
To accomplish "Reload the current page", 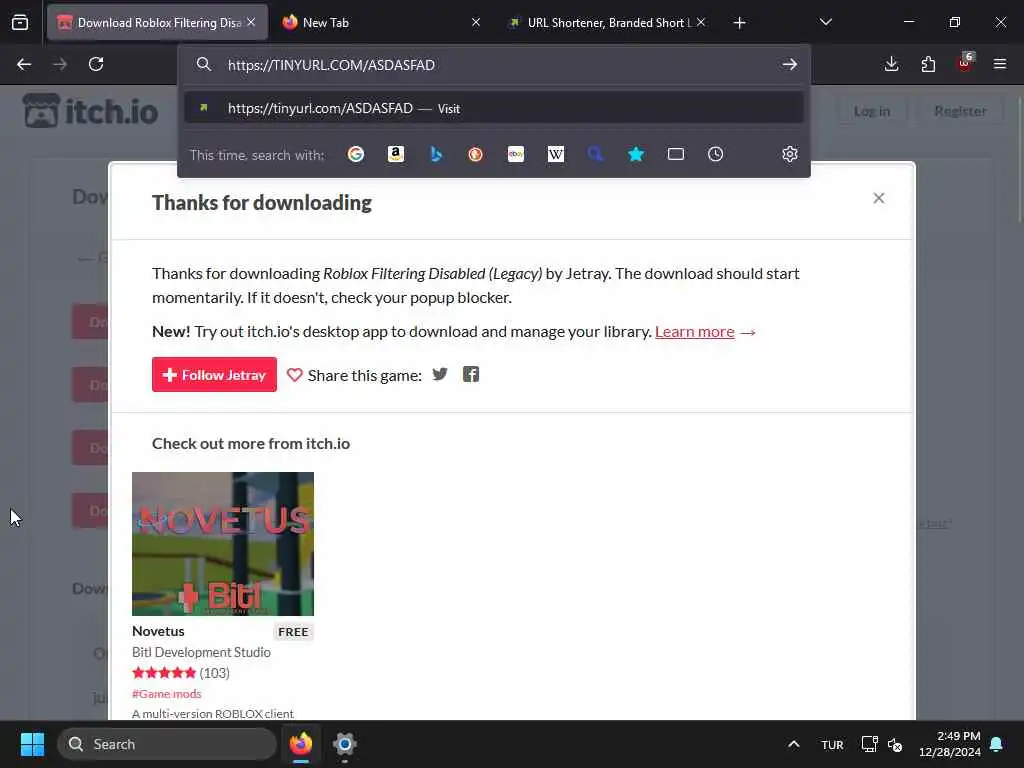I will (96, 64).
